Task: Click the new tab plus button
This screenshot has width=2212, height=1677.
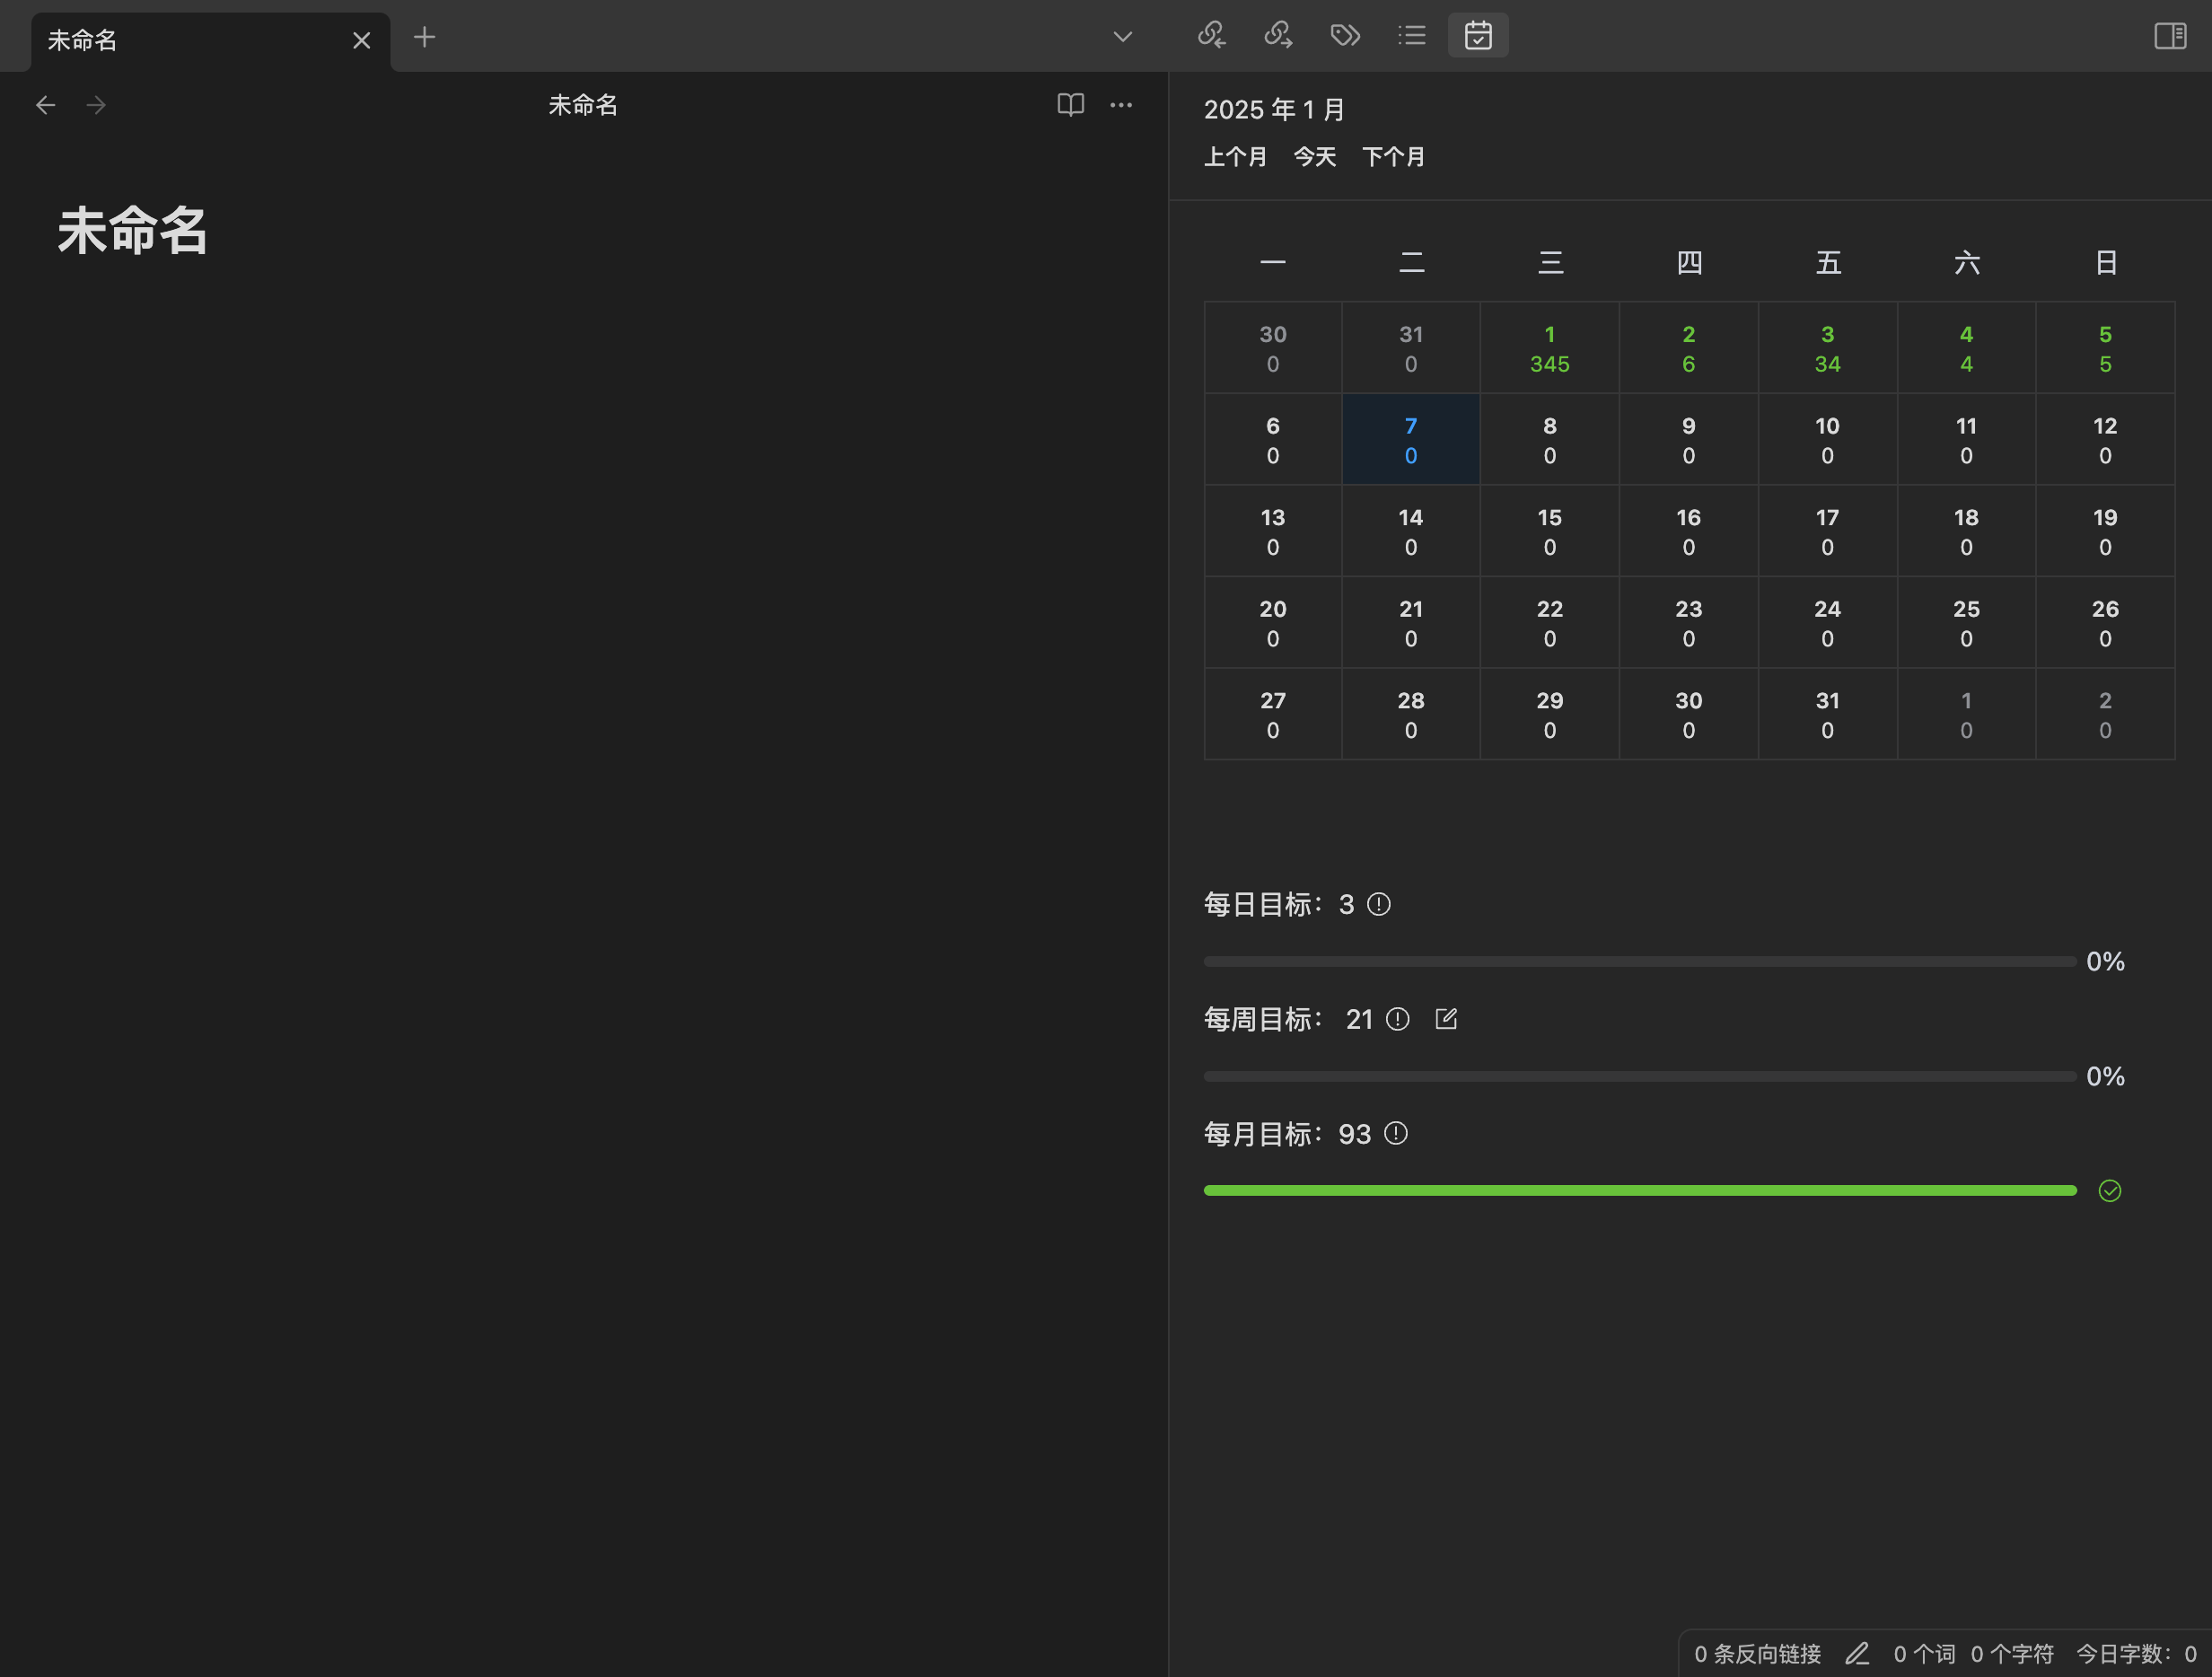Action: click(424, 37)
